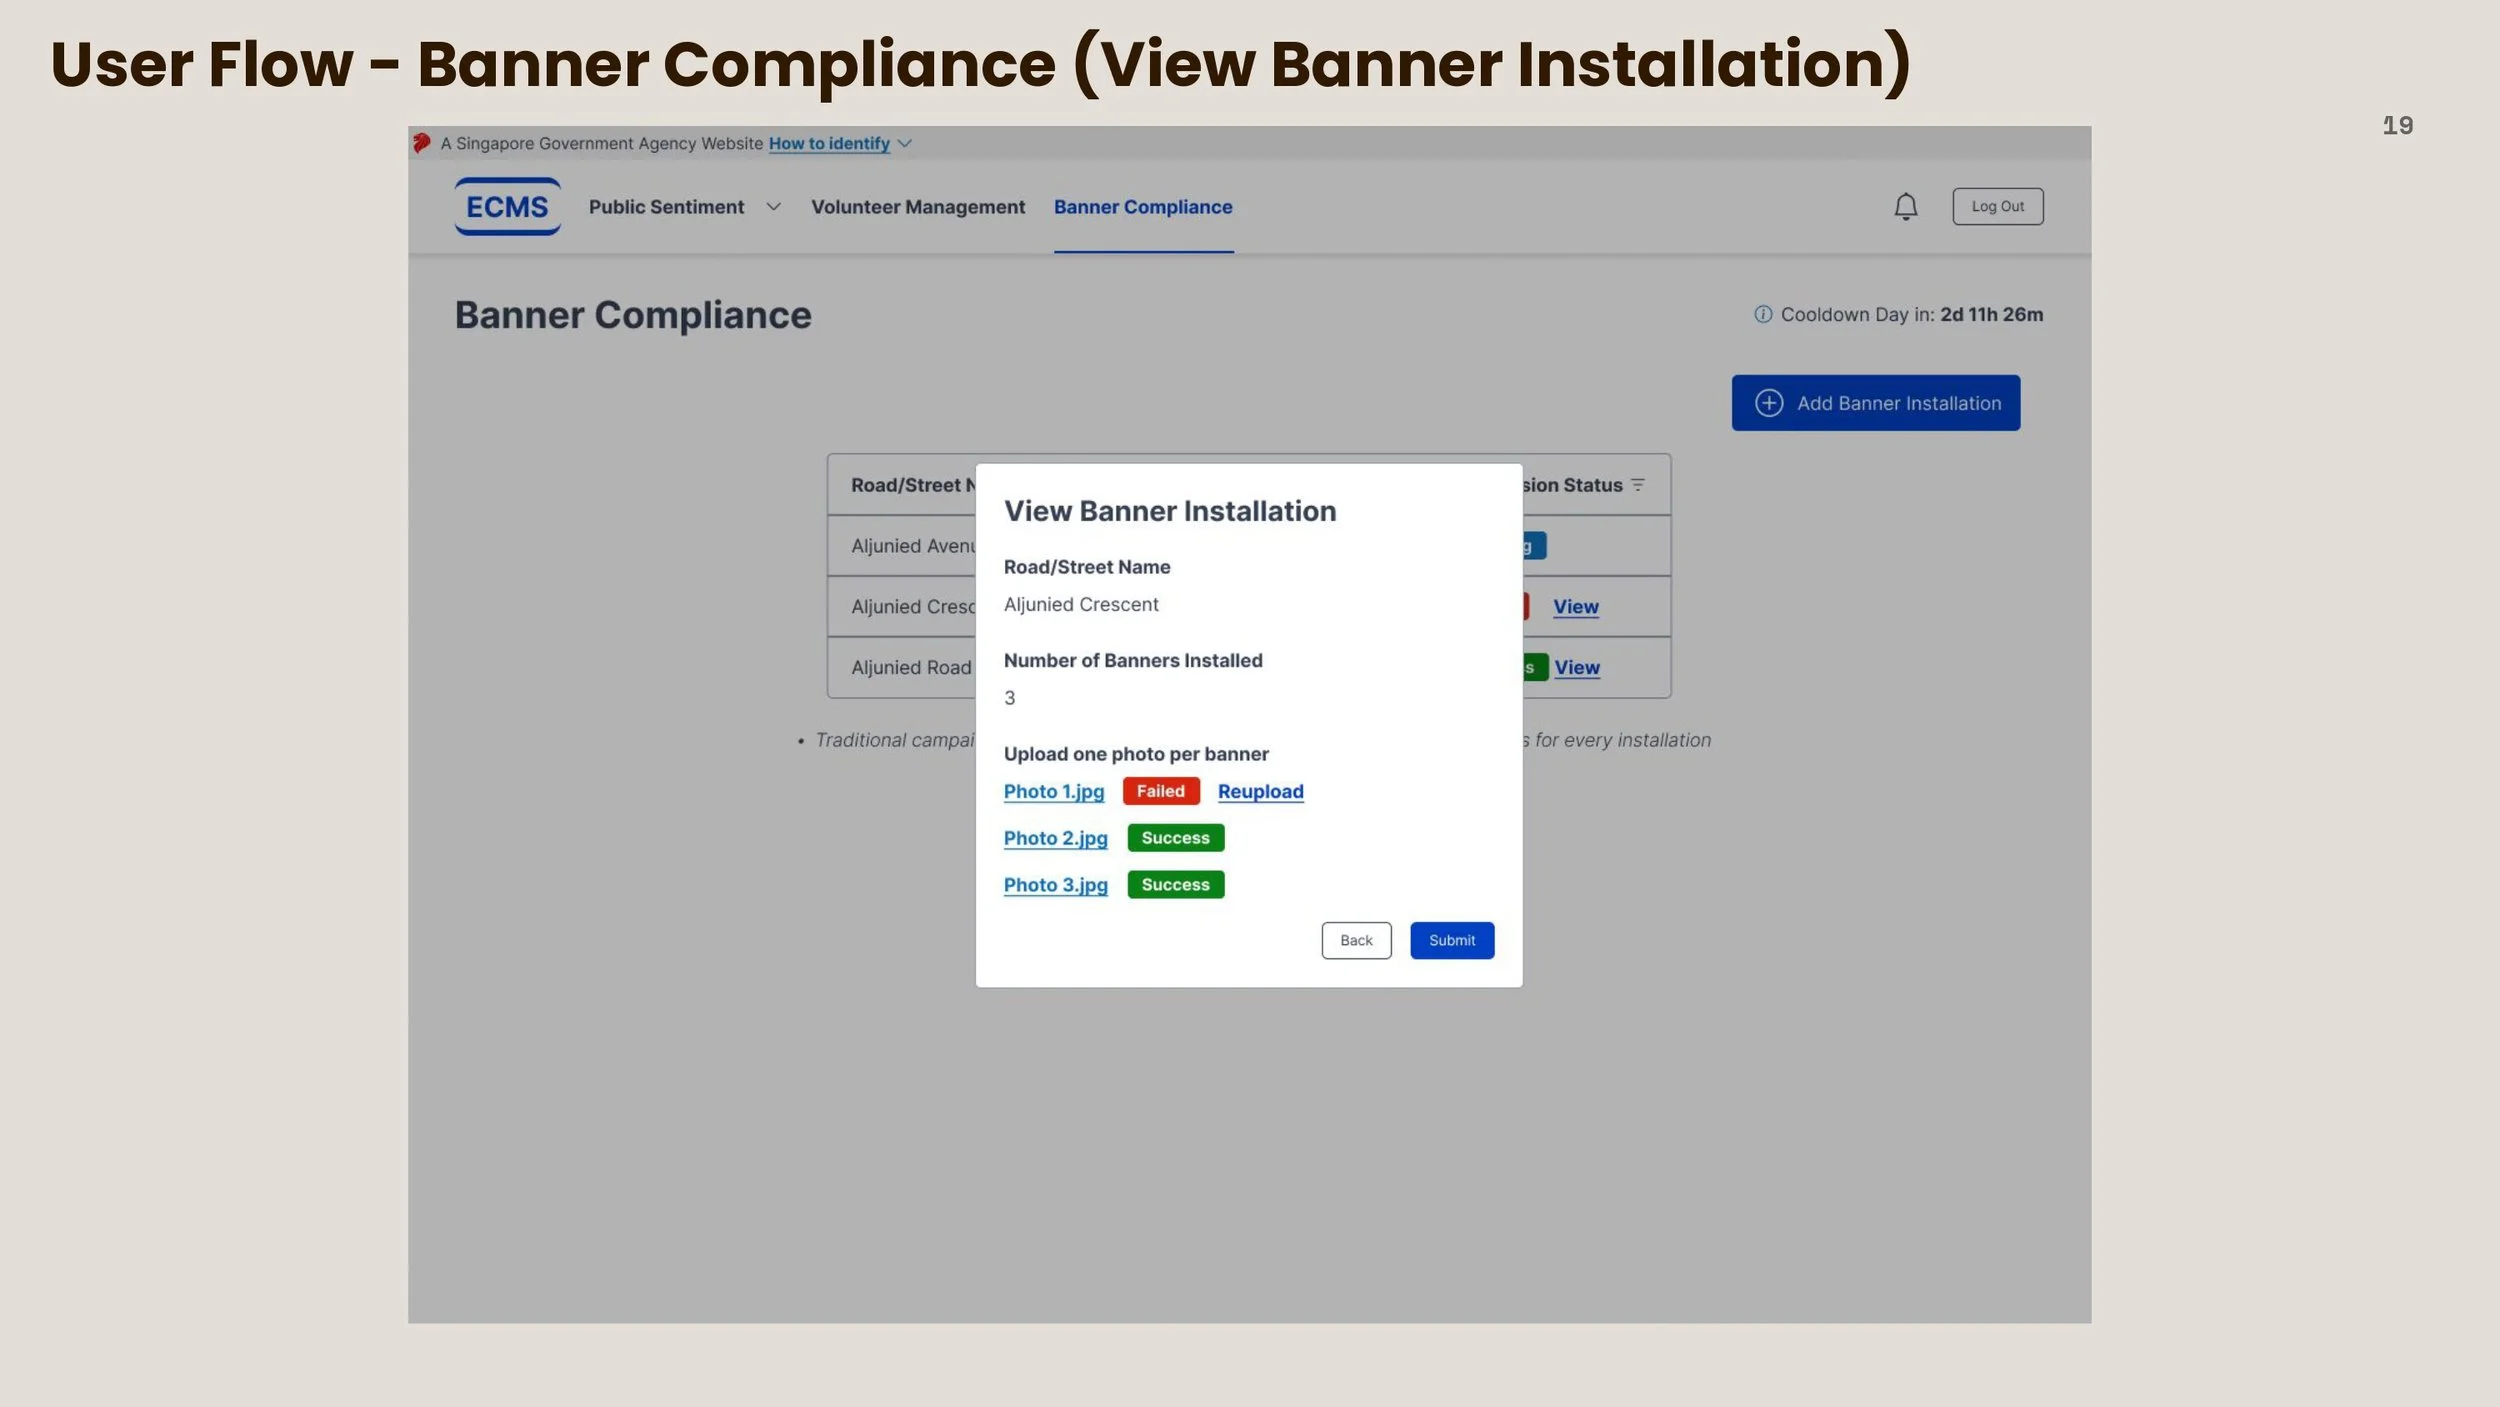2500x1407 pixels.
Task: Open the Photo 1.jpg link
Action: (x=1054, y=791)
